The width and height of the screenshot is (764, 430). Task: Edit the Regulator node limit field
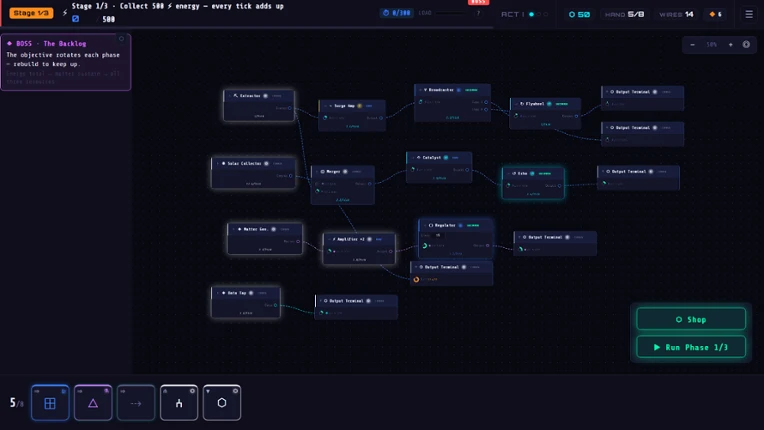point(439,235)
